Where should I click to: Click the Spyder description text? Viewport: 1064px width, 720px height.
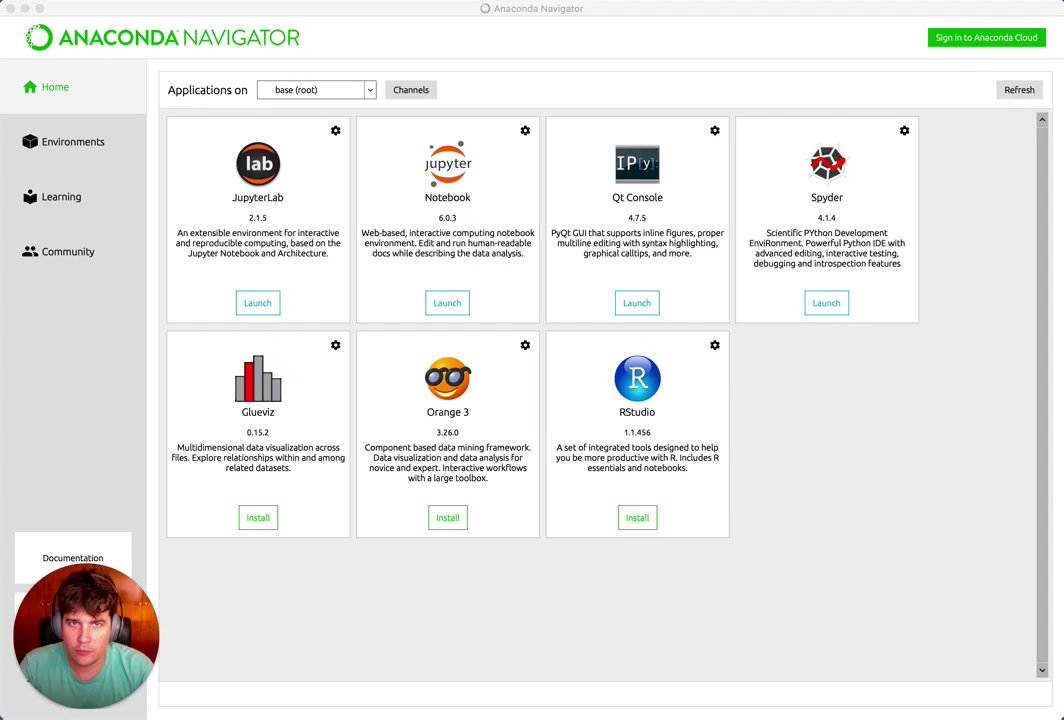click(x=826, y=248)
